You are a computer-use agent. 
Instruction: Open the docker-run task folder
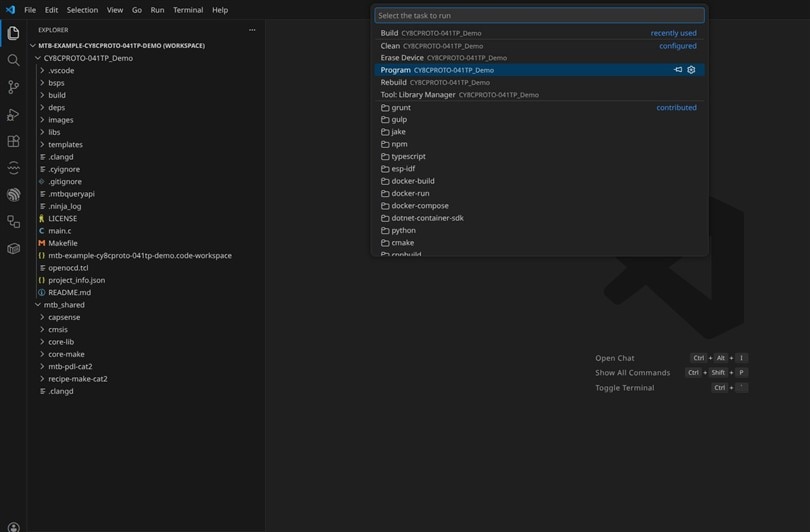pyautogui.click(x=539, y=194)
